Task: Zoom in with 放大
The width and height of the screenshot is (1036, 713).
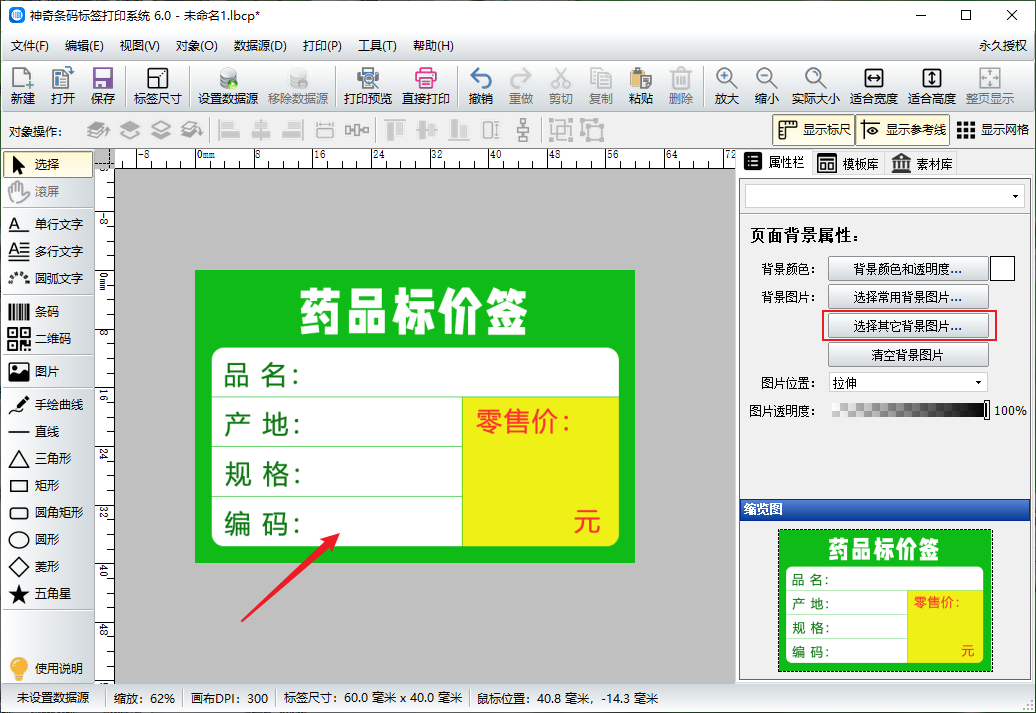Action: (x=726, y=86)
